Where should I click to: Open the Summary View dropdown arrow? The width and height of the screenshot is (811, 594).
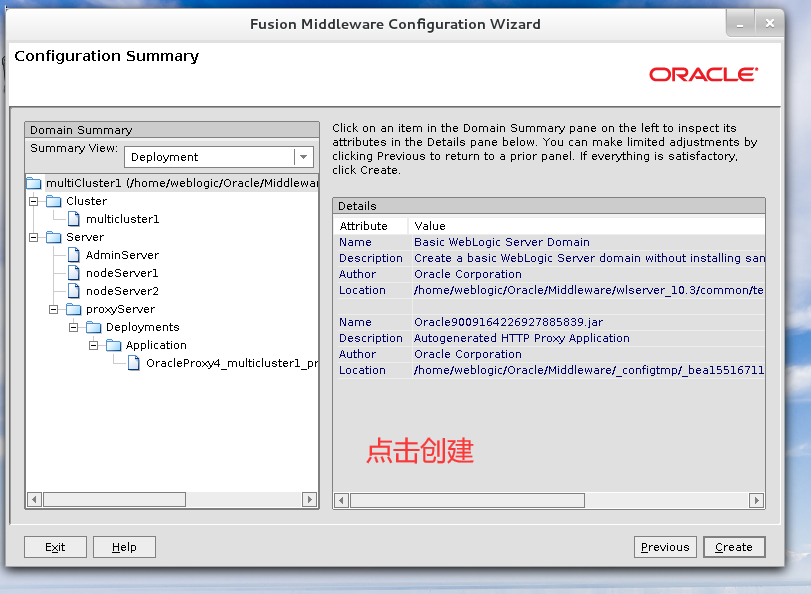(304, 157)
